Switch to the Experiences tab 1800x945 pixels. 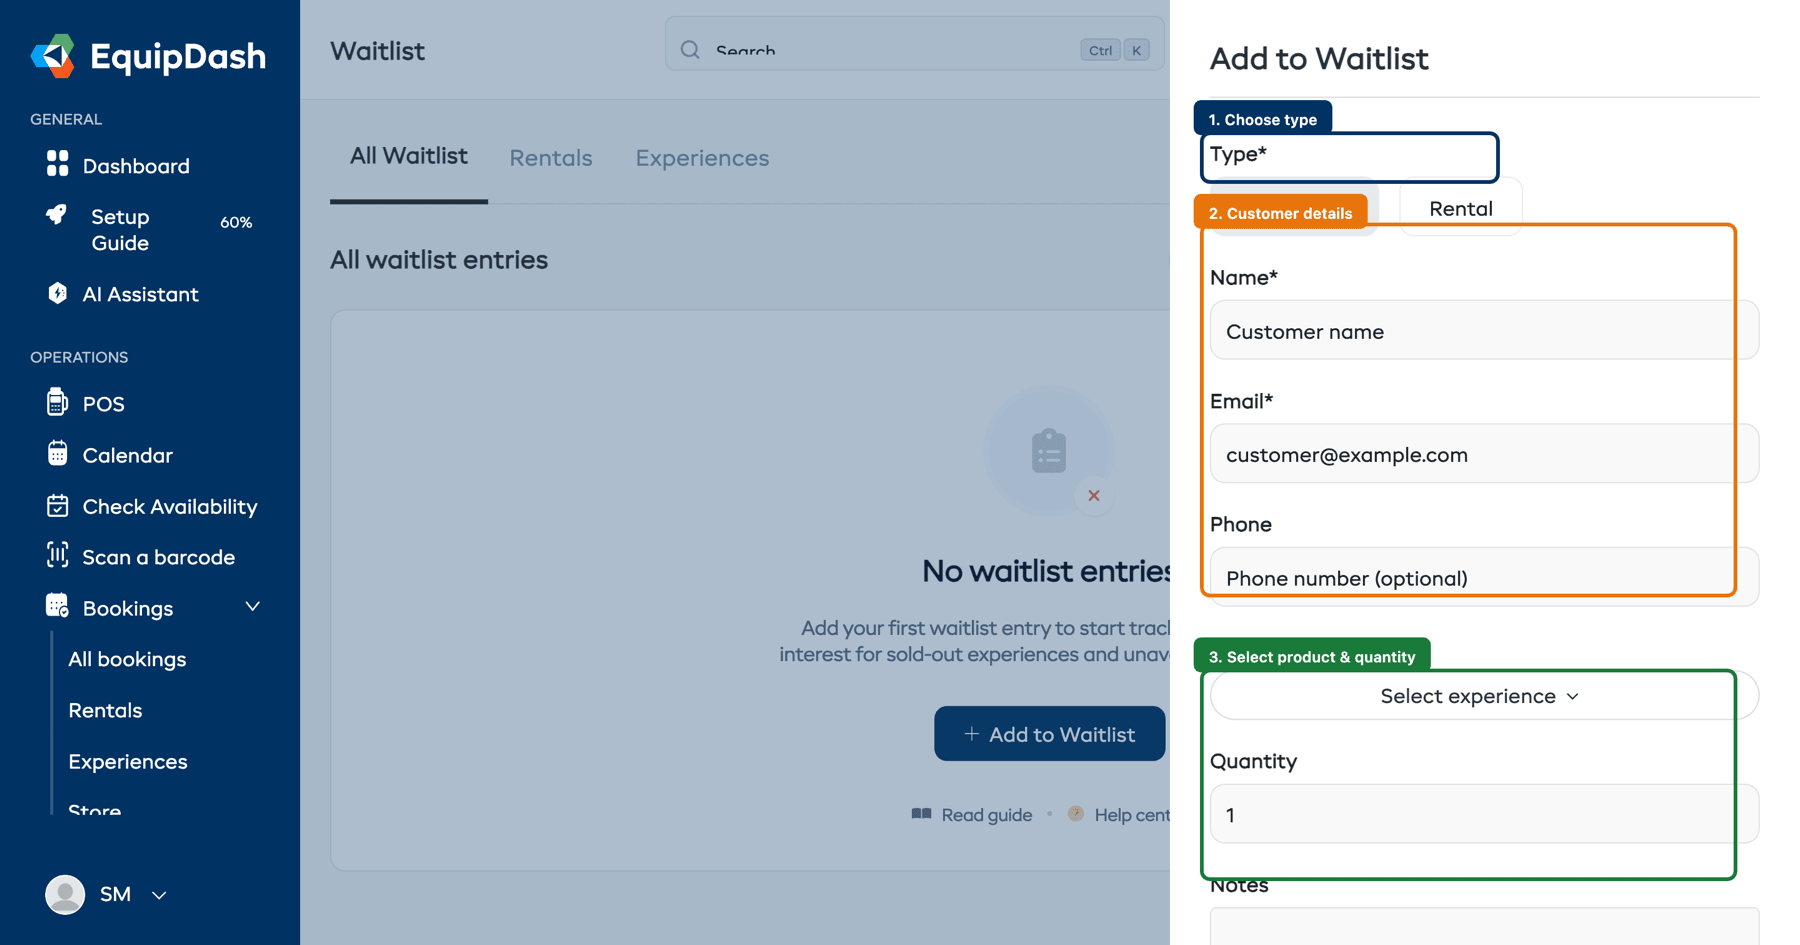pos(702,157)
